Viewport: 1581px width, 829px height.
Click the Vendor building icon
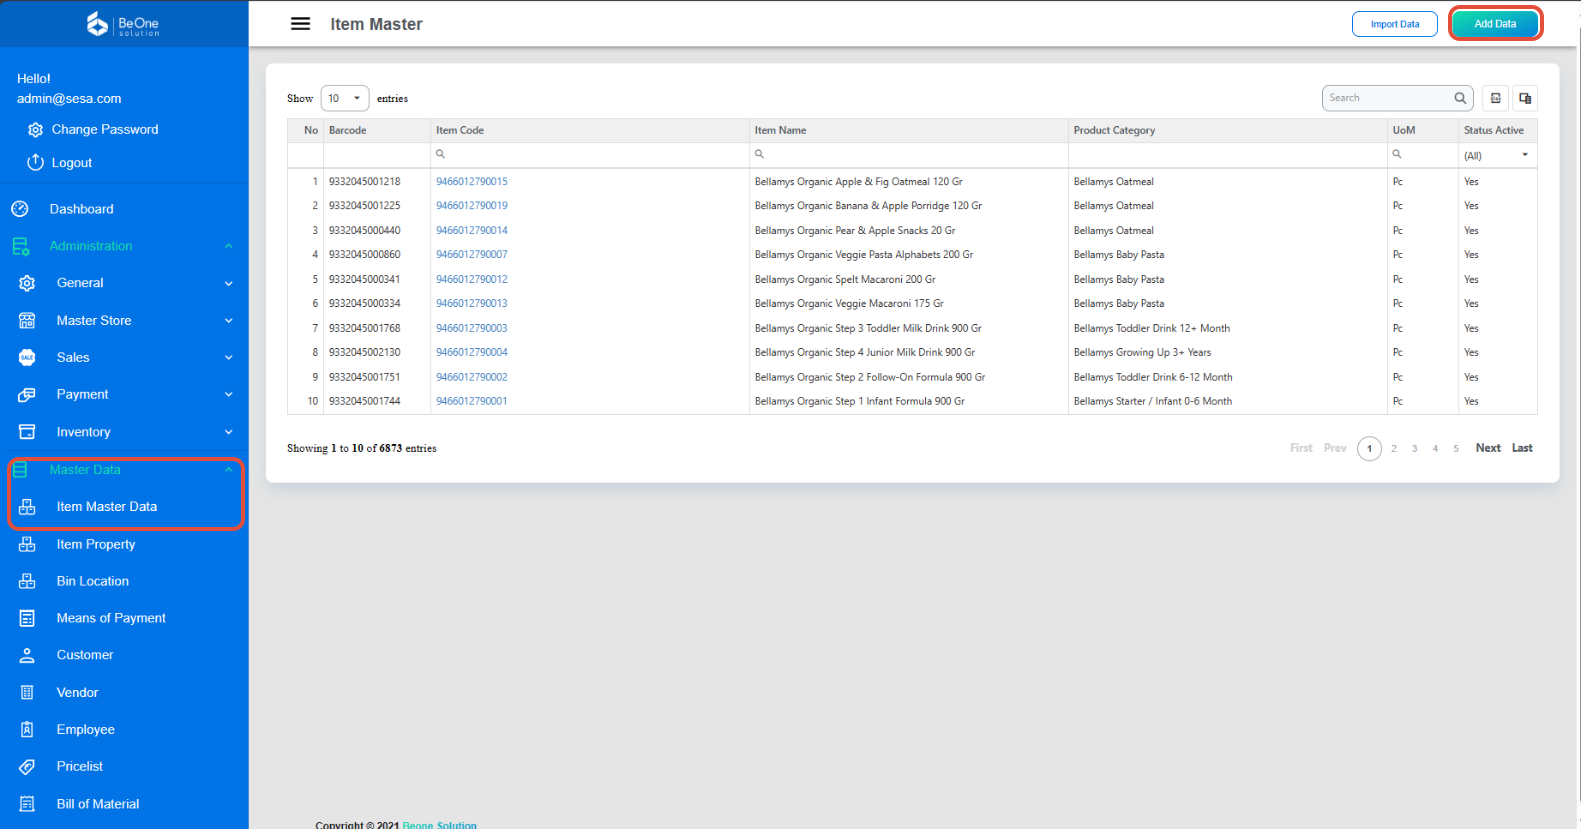pos(27,692)
